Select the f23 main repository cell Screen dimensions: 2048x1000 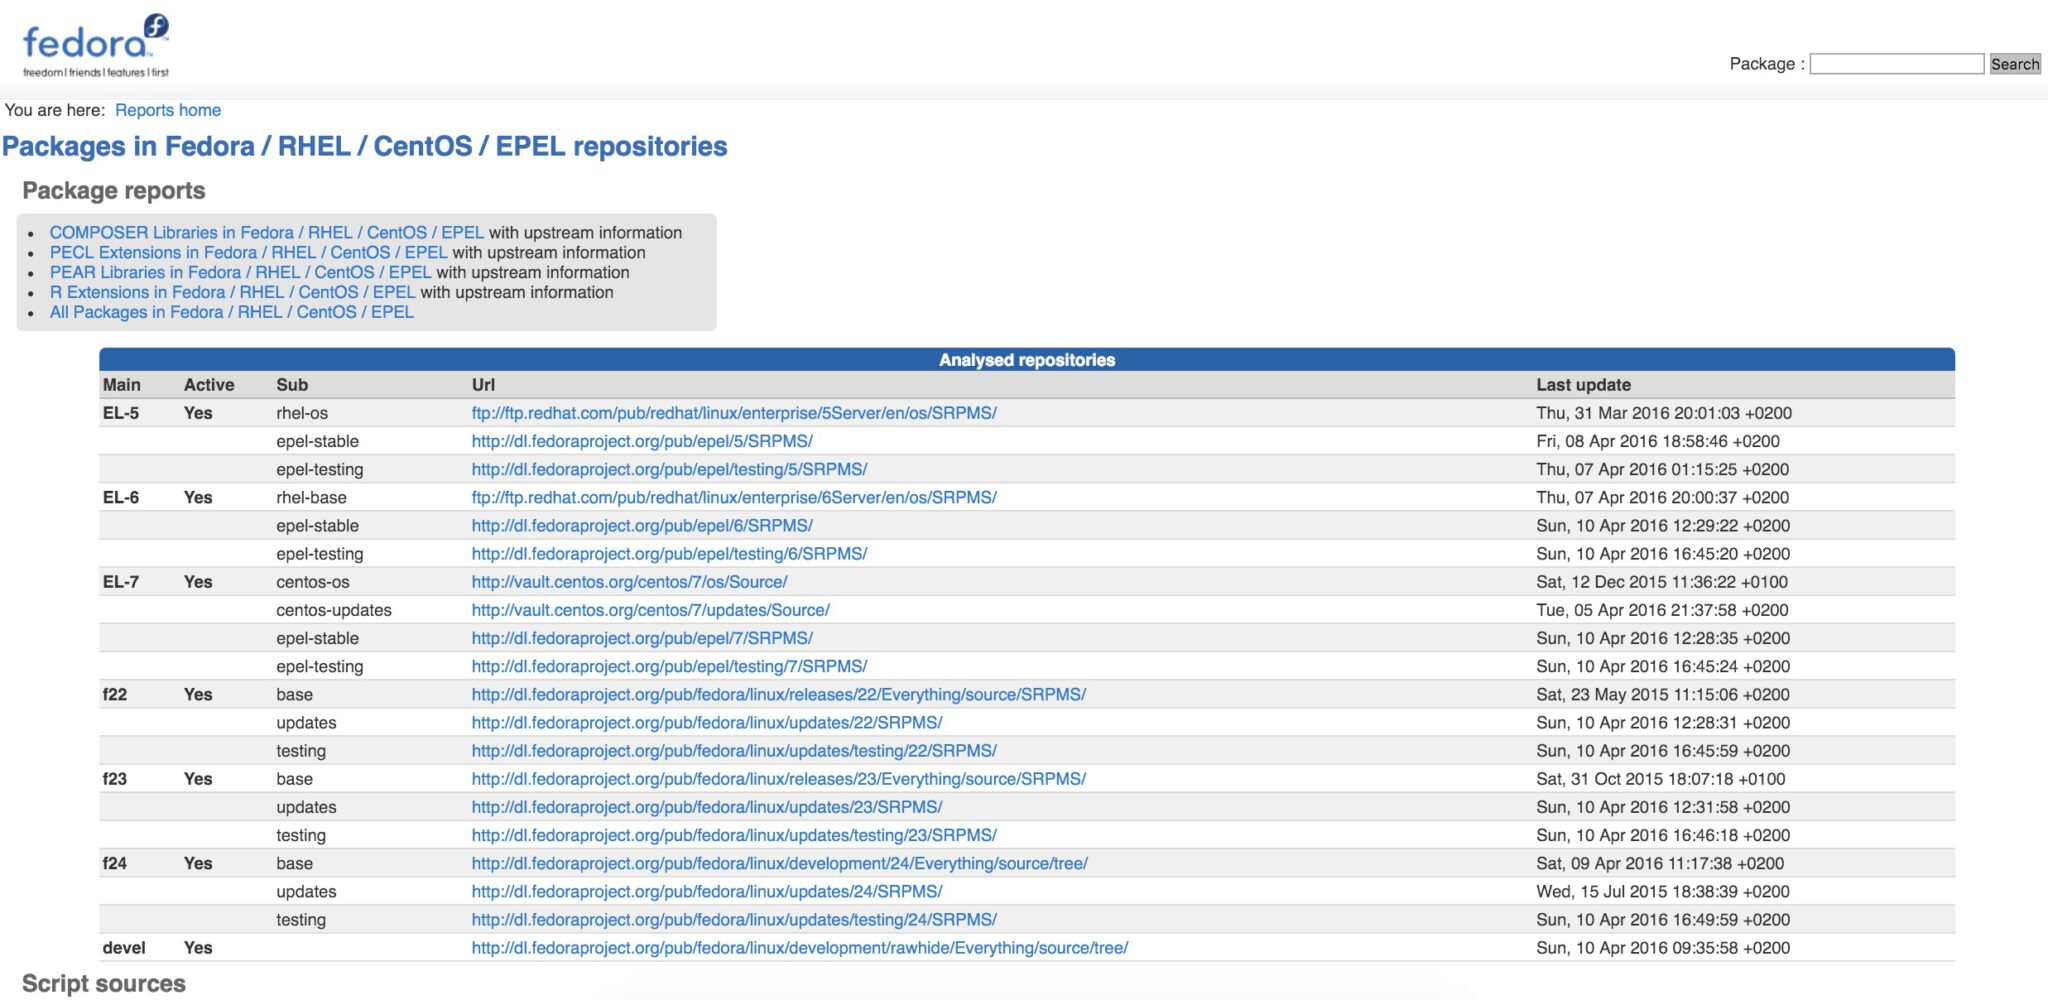coord(115,779)
